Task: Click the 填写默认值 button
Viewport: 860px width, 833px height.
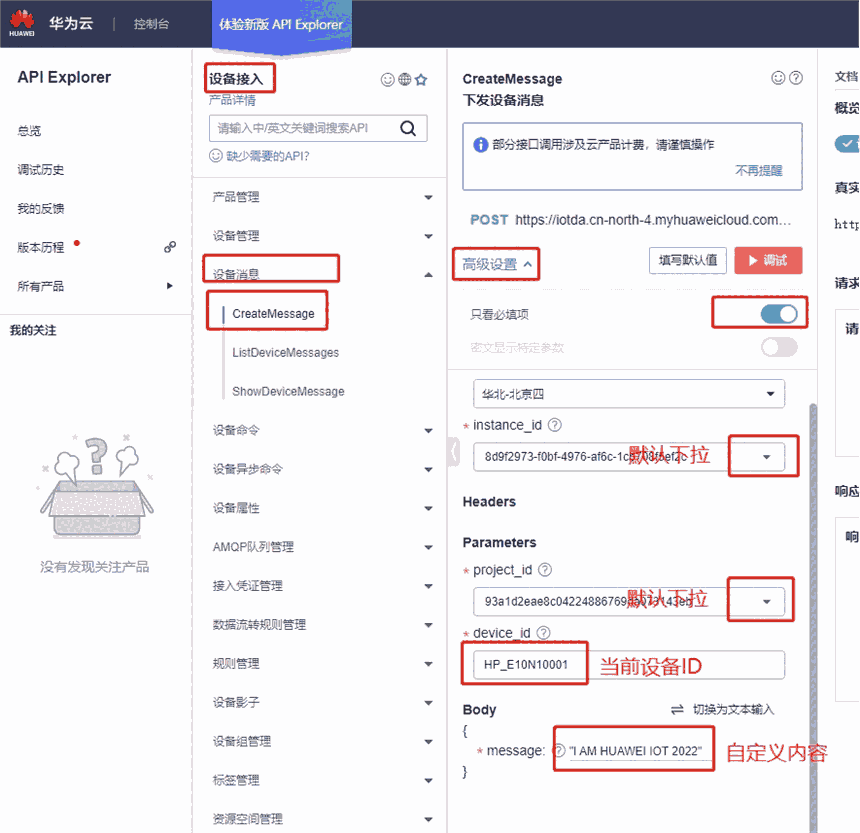Action: (x=687, y=260)
